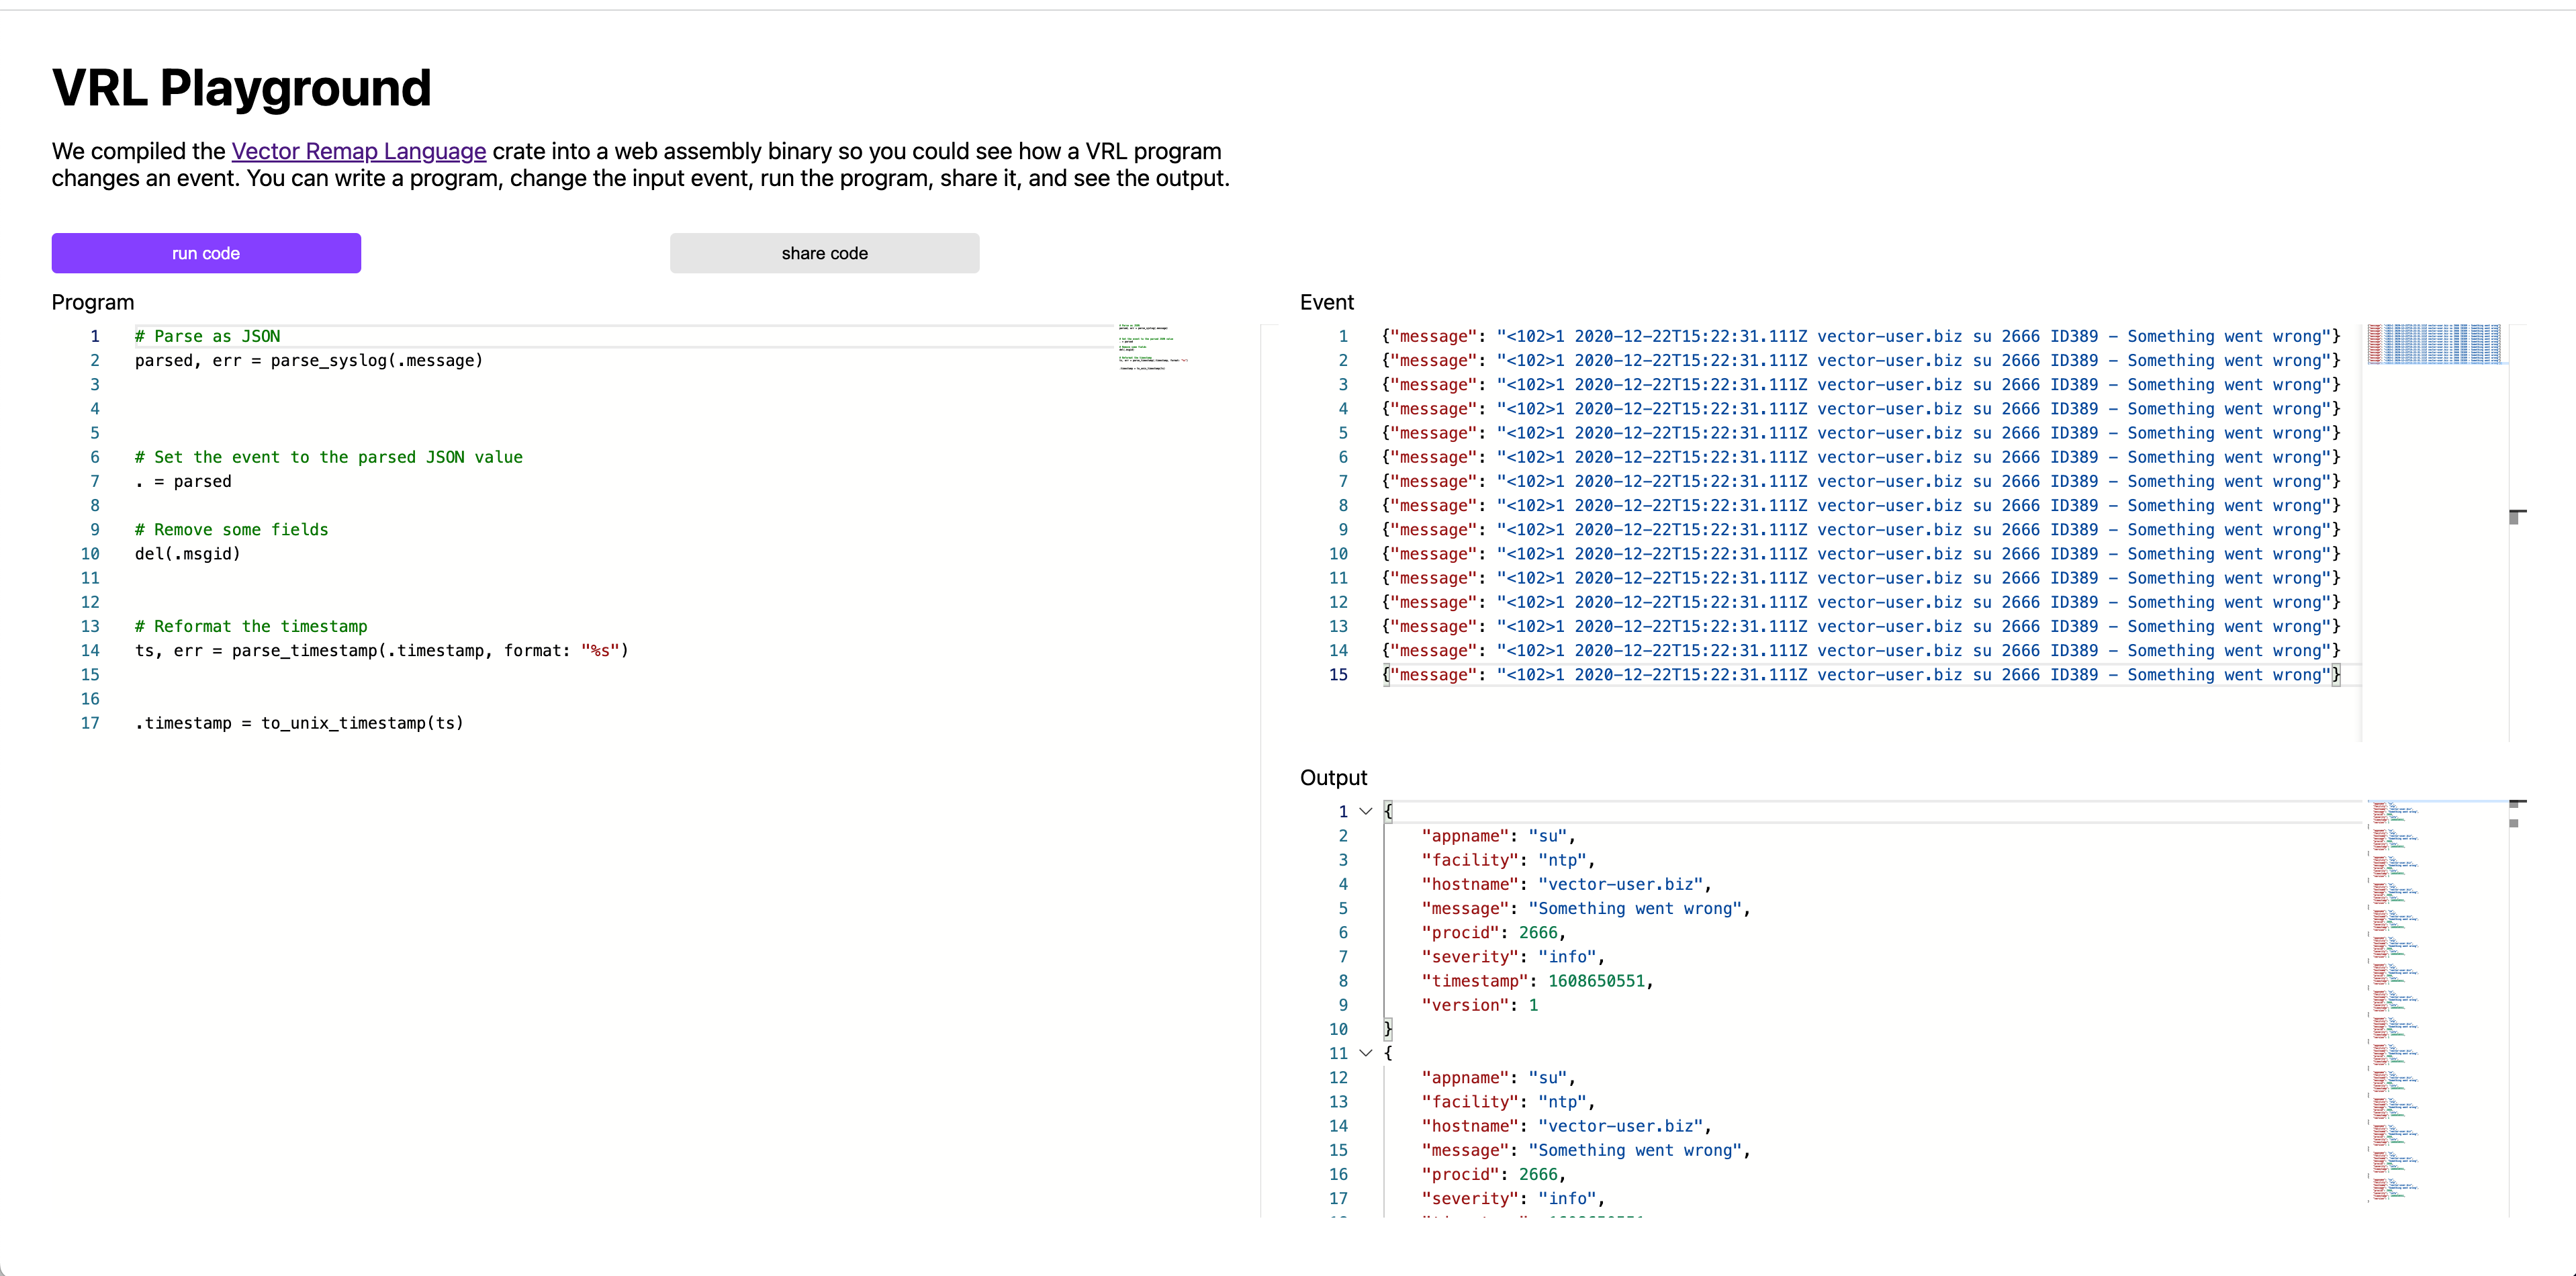Select the highlighted line 15 in the Event panel
2576x1276 pixels.
[1860, 675]
